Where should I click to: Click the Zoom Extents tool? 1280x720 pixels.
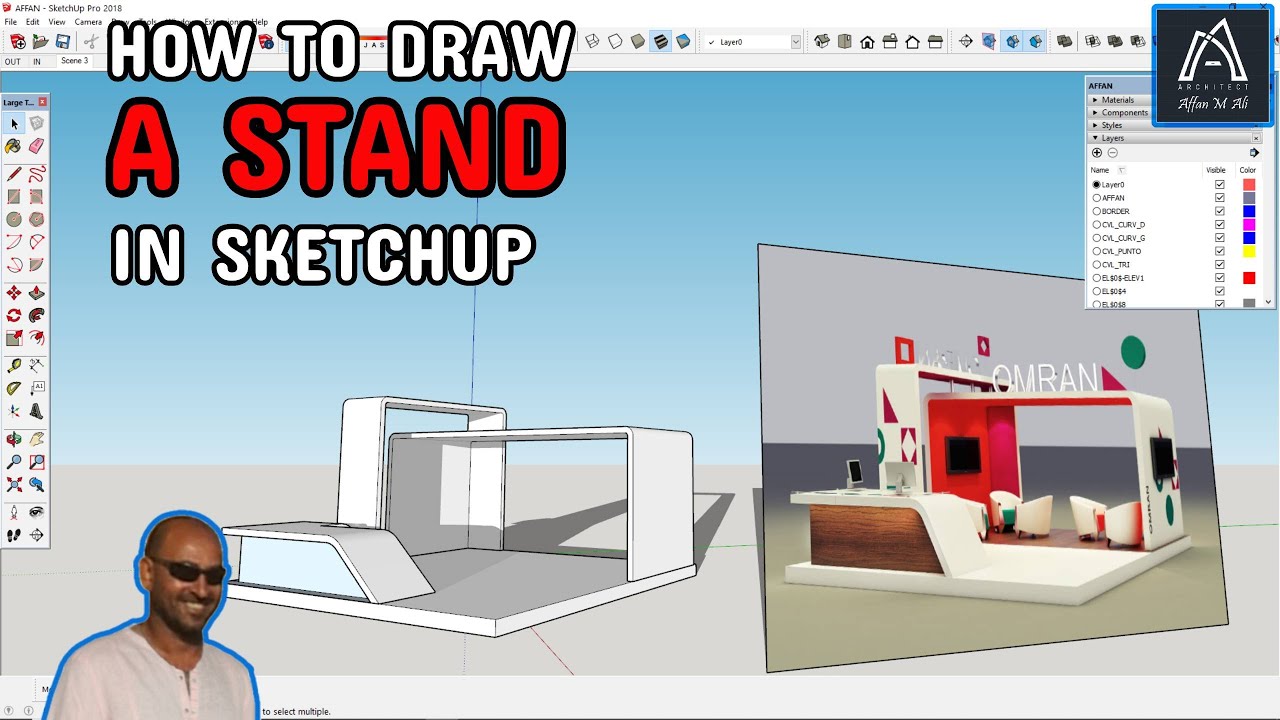14,485
